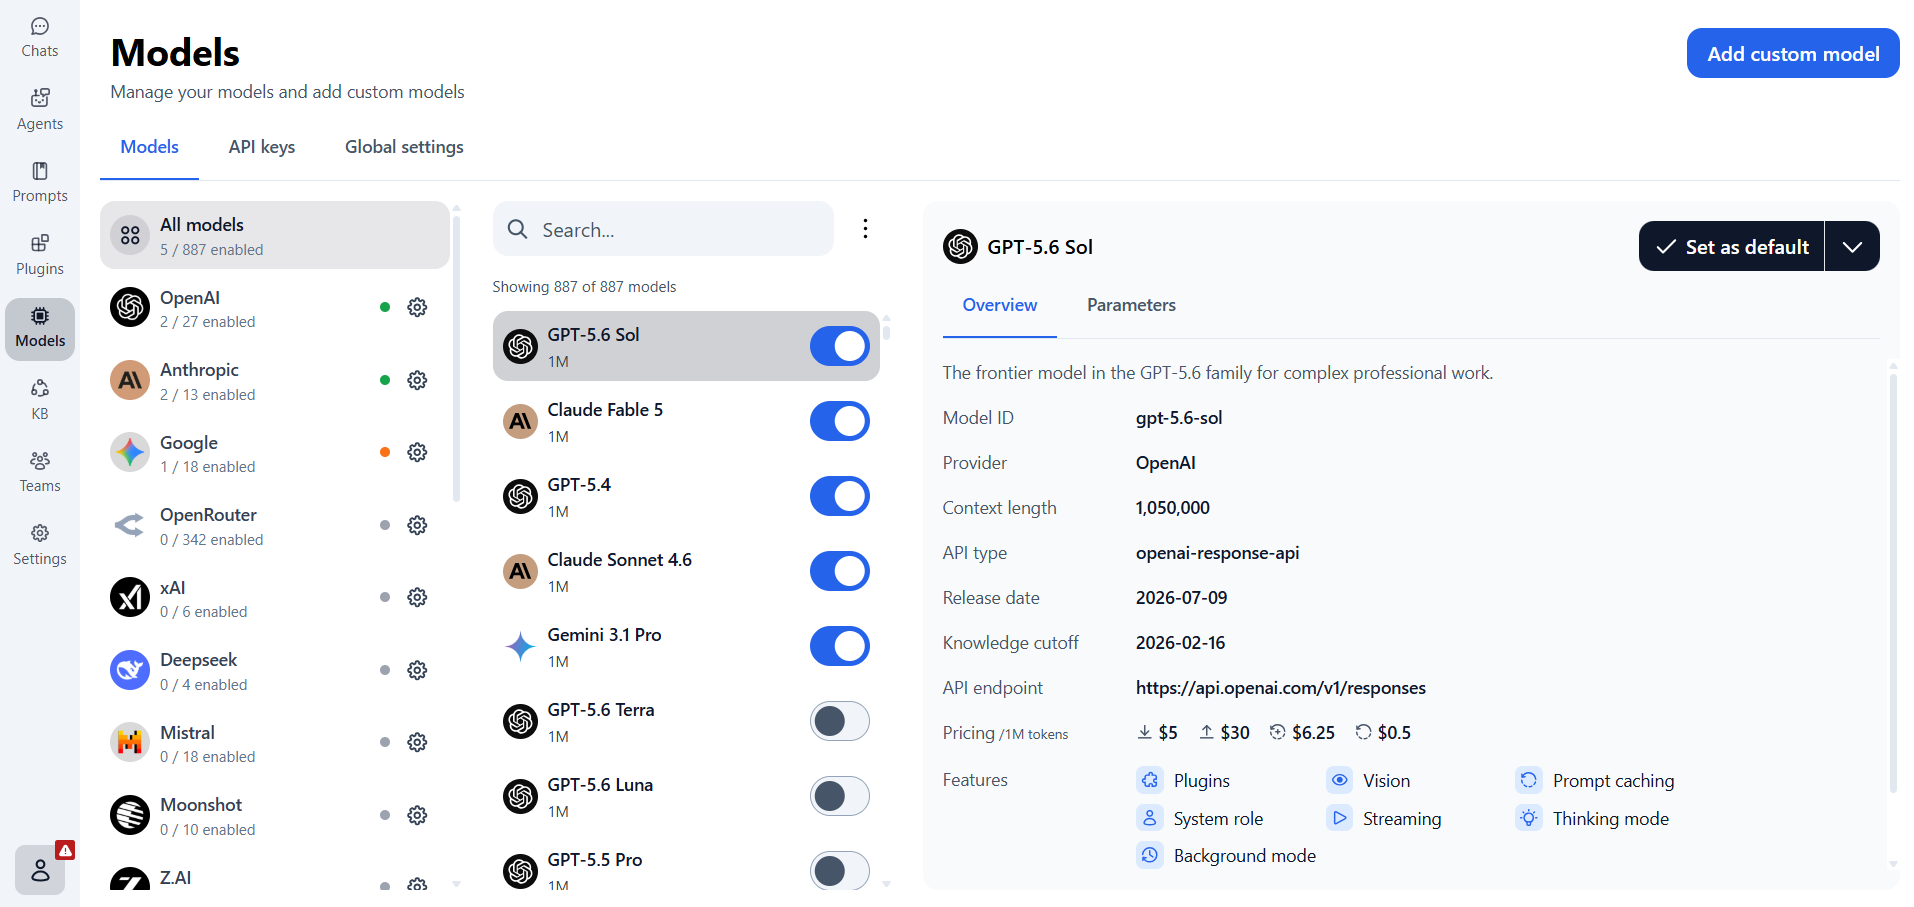The width and height of the screenshot is (1914, 907).
Task: Click the Thinking mode feature icon
Action: 1529,818
